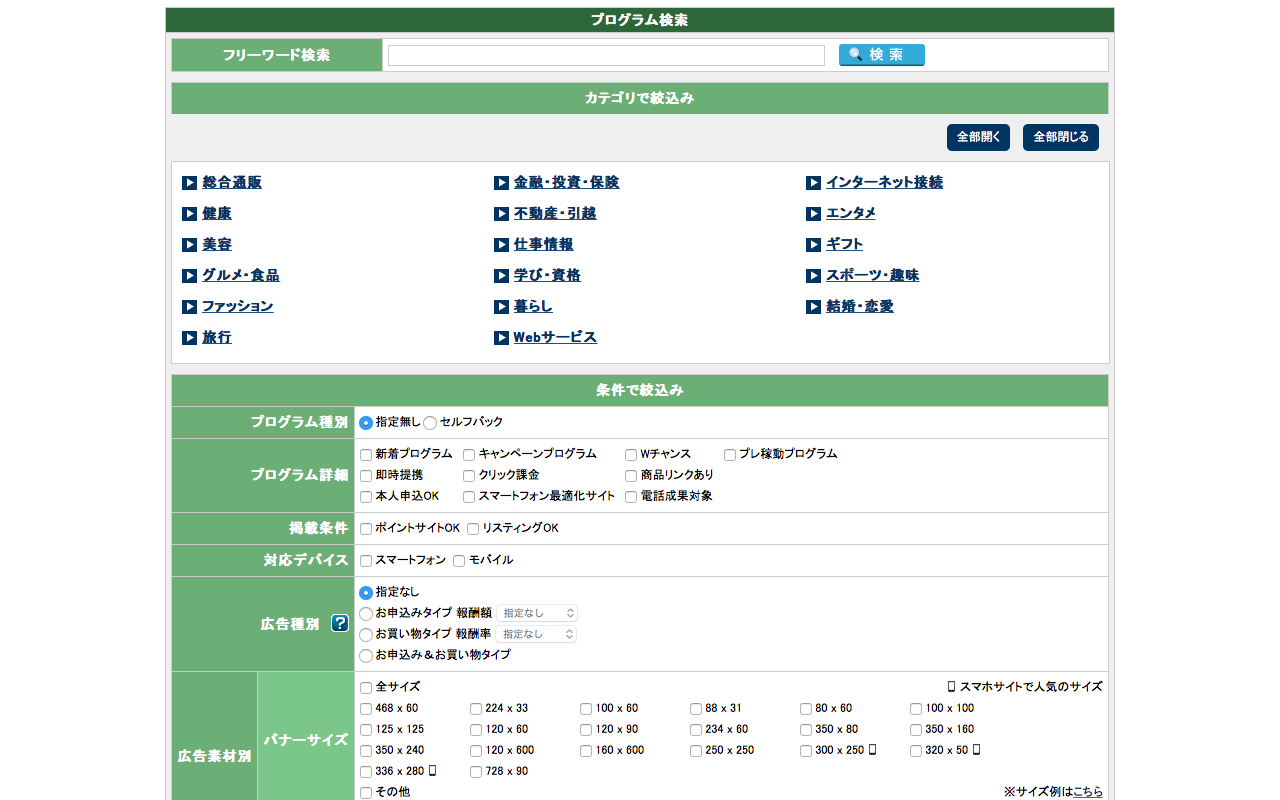The image size is (1280, 800).
Task: Check the プレ稼動プログラム checkbox
Action: tap(730, 455)
